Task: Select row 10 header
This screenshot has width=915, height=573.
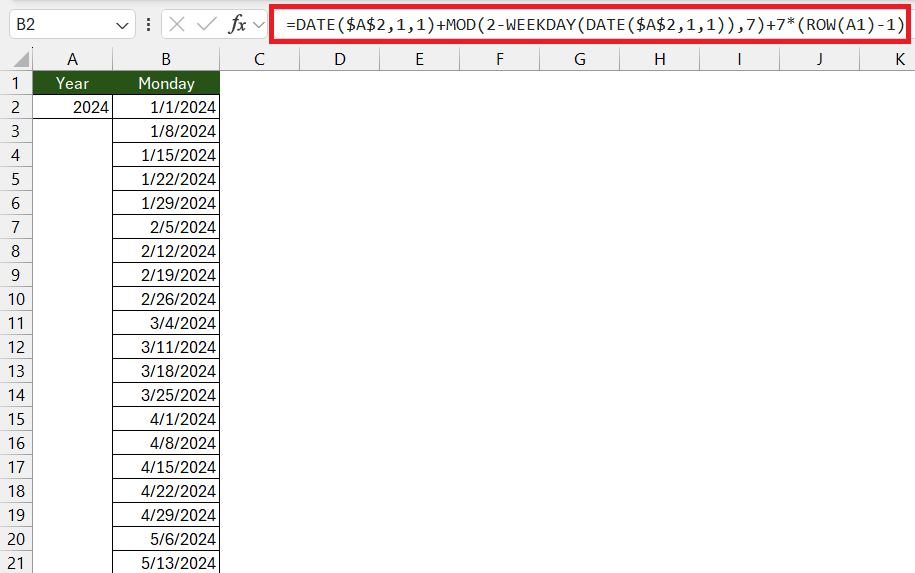Action: point(16,299)
